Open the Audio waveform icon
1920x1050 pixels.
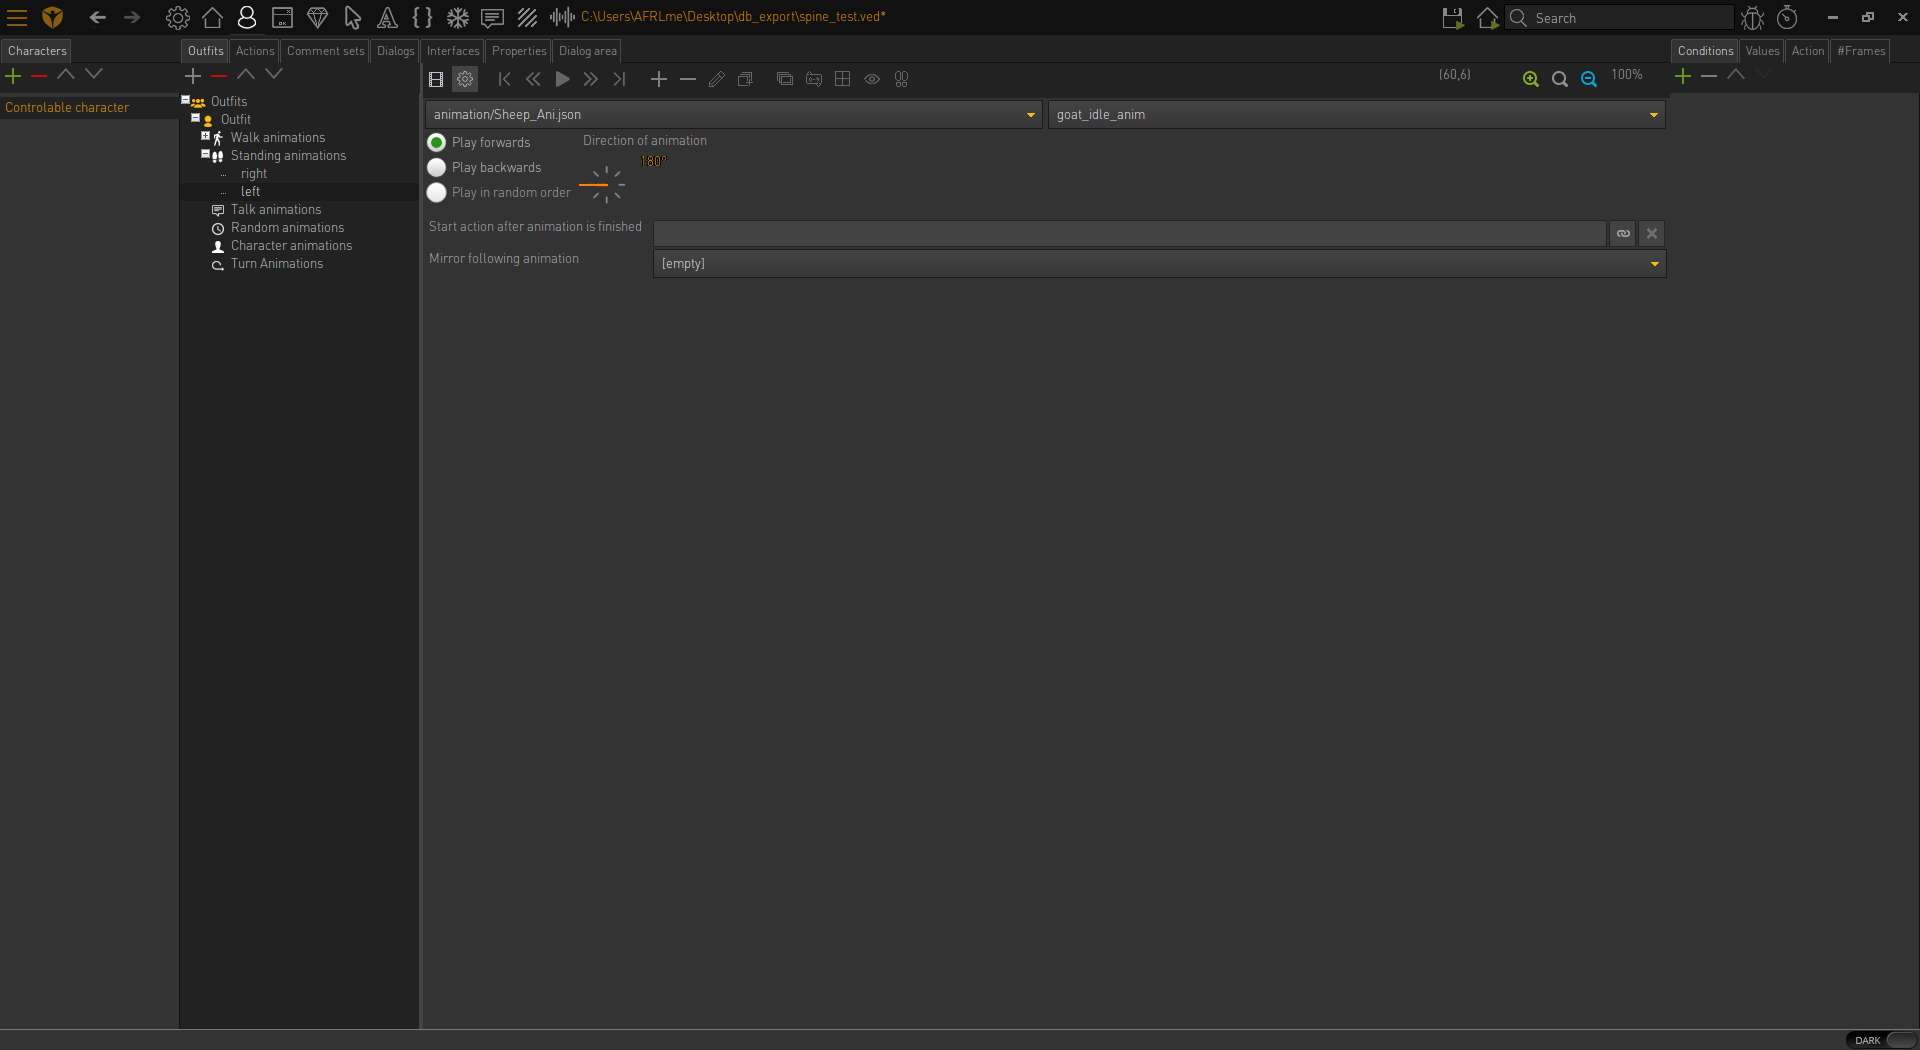562,17
